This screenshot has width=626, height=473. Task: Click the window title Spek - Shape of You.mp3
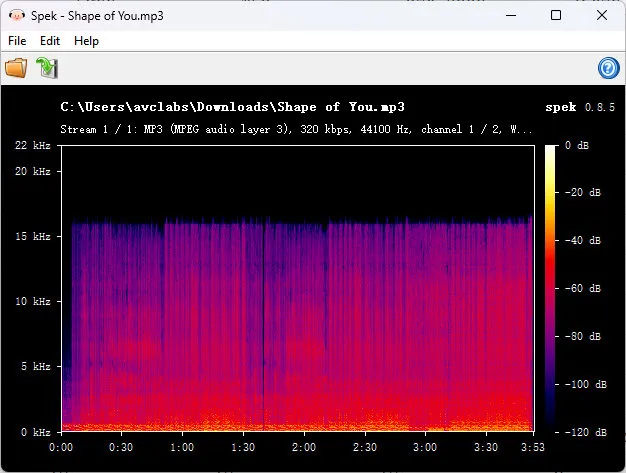pyautogui.click(x=97, y=16)
